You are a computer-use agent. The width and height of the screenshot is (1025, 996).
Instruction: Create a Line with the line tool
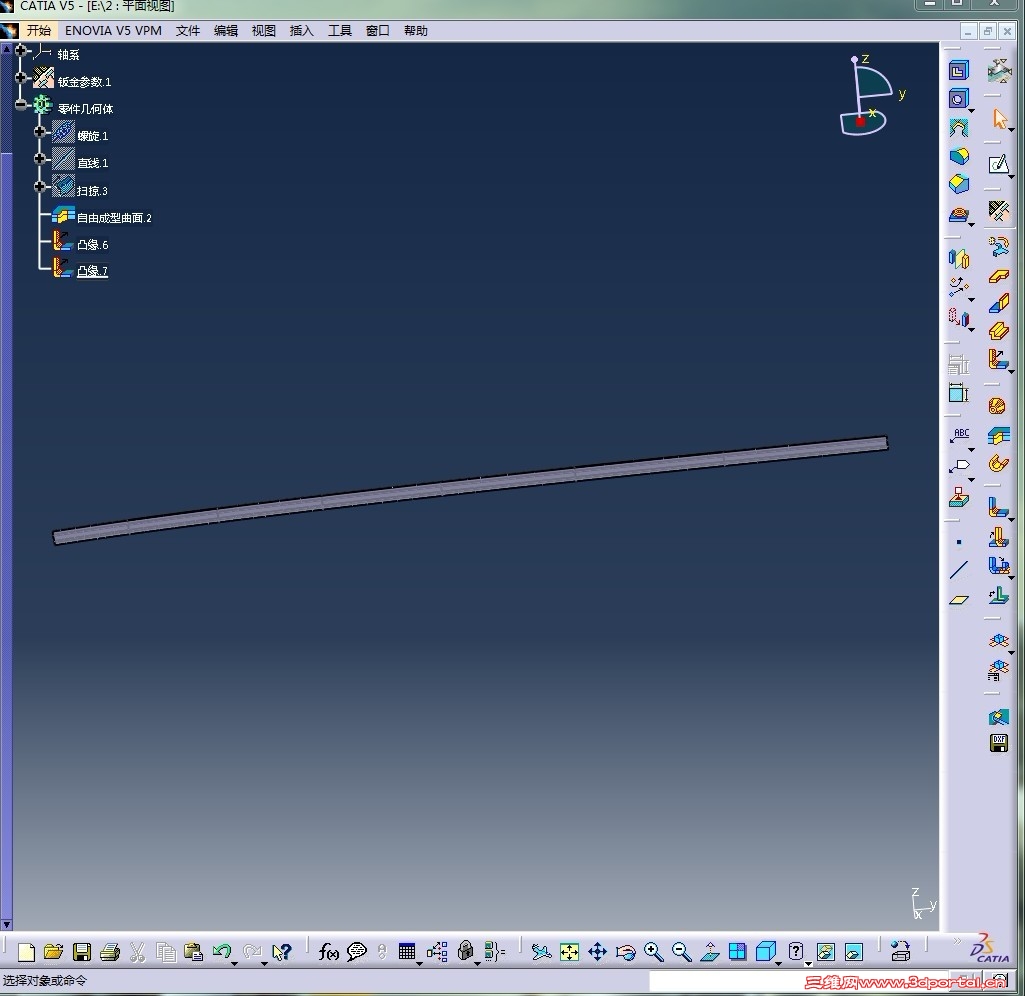(959, 569)
